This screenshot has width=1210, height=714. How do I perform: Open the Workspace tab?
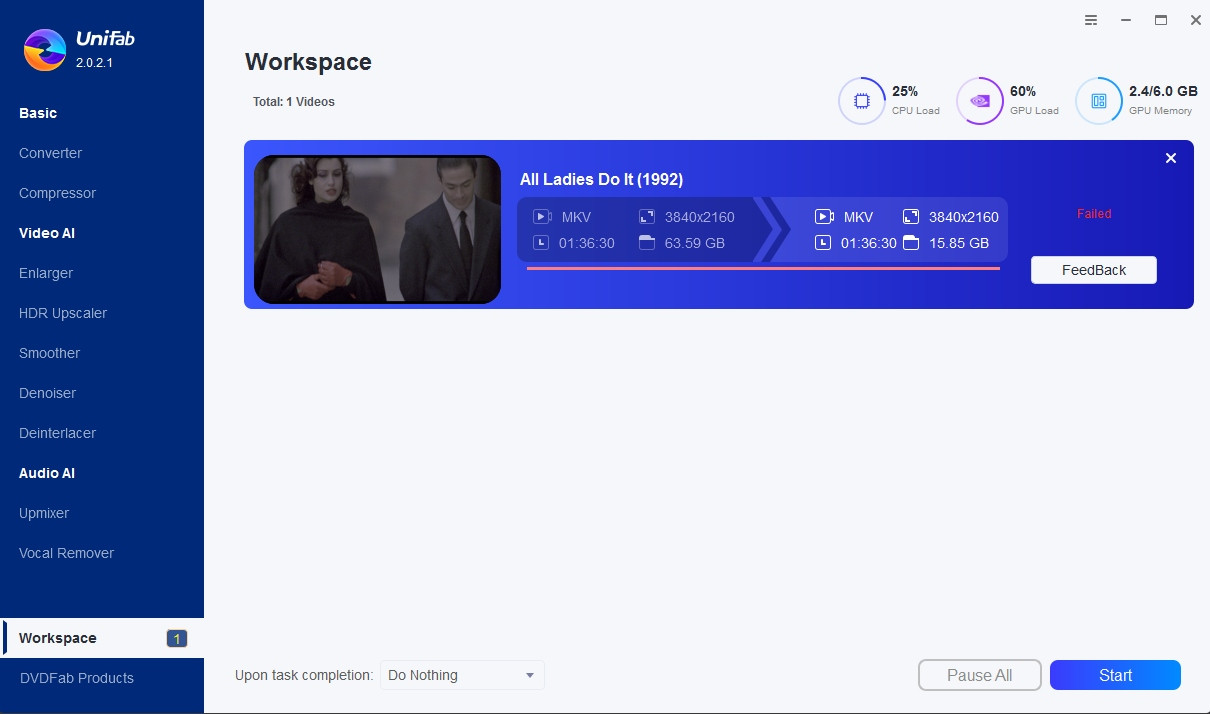[x=58, y=638]
